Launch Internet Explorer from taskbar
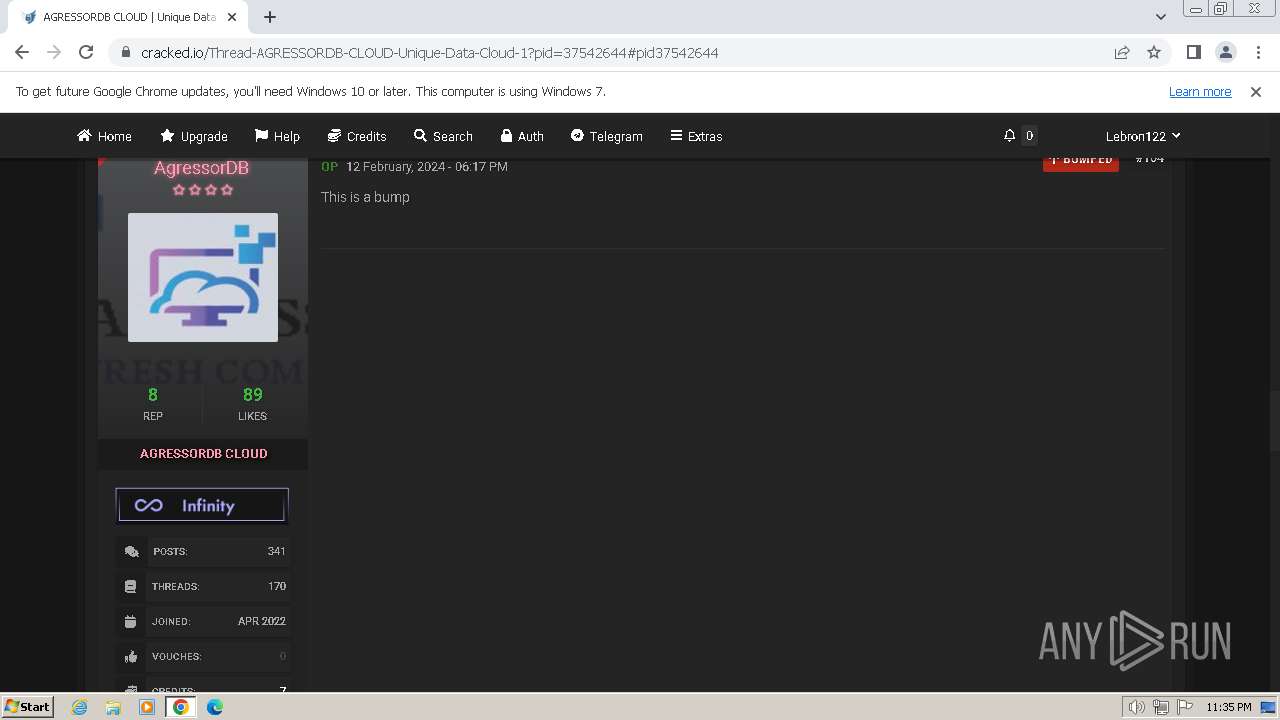This screenshot has width=1280, height=720. pyautogui.click(x=80, y=707)
